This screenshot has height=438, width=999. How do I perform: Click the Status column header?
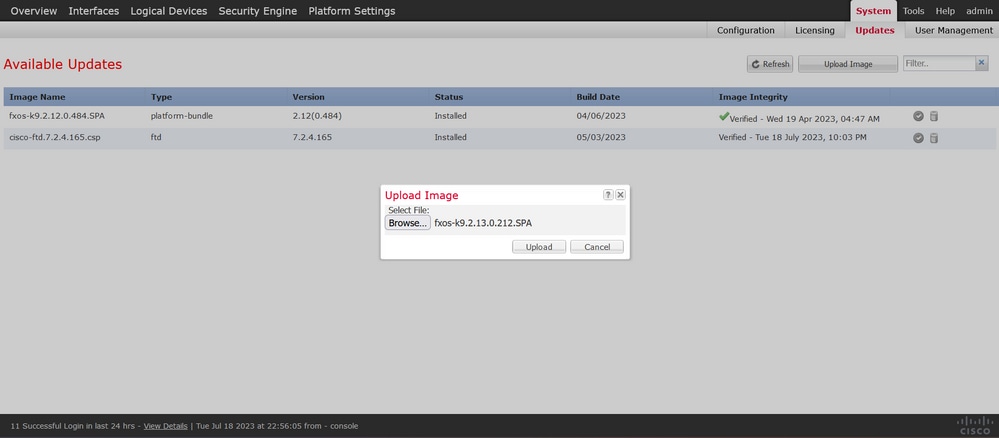click(x=449, y=97)
